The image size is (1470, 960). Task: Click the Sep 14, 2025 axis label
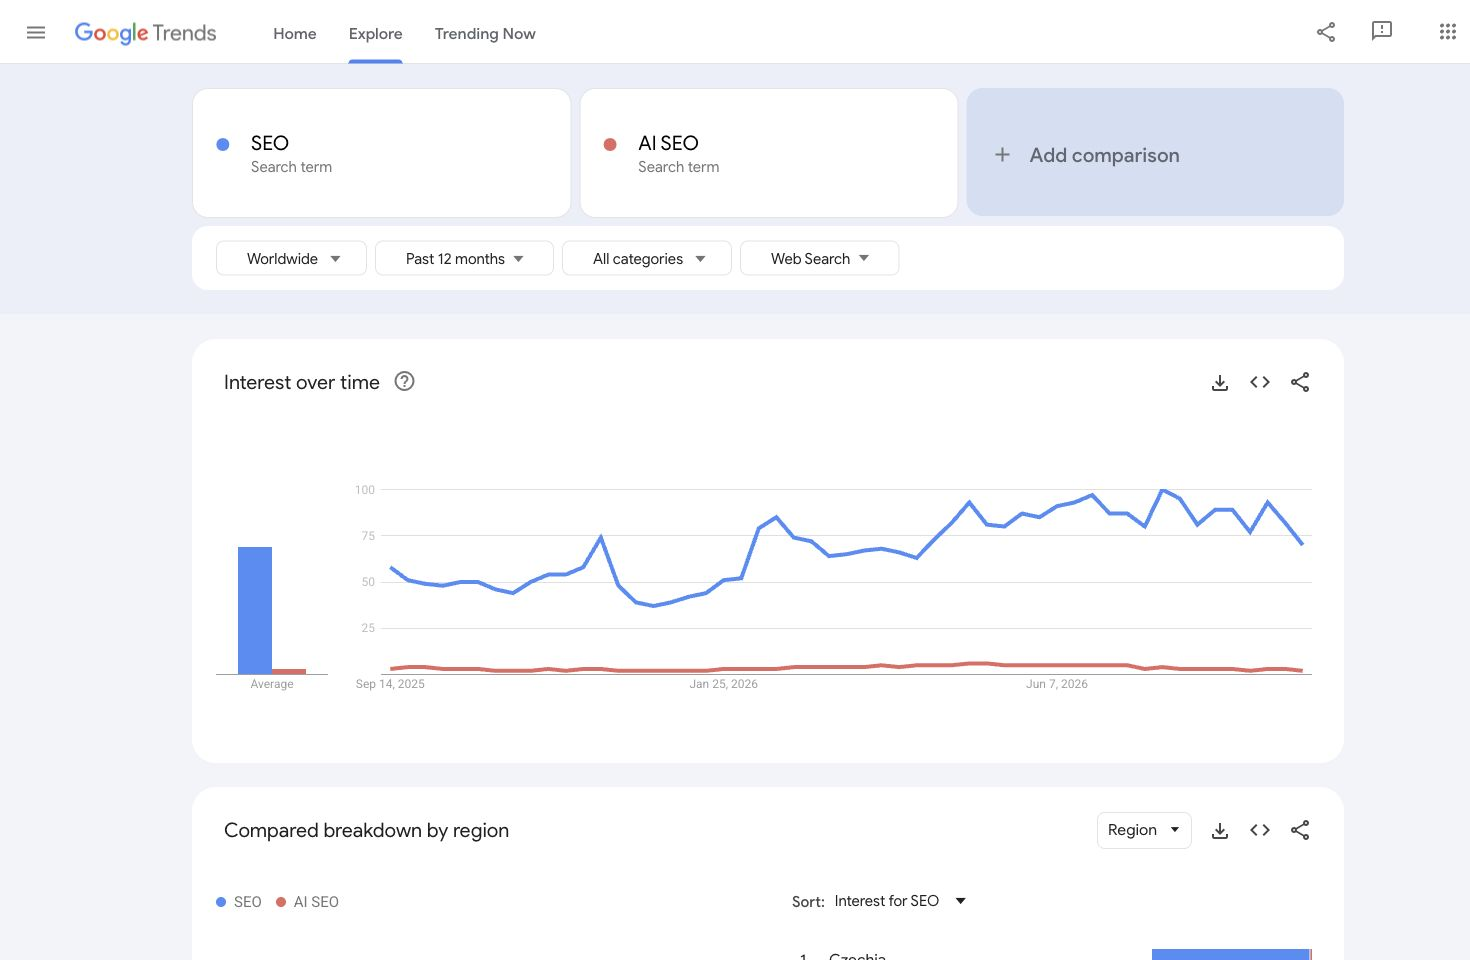[x=390, y=684]
